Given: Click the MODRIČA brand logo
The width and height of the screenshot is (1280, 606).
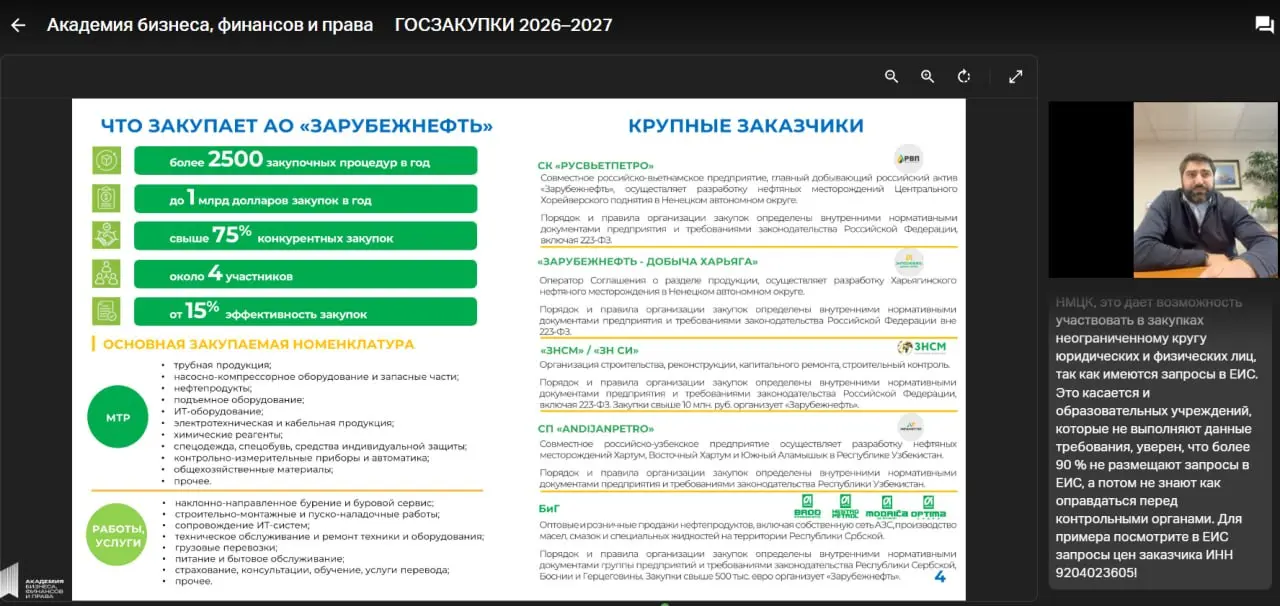Looking at the screenshot, I should [886, 506].
